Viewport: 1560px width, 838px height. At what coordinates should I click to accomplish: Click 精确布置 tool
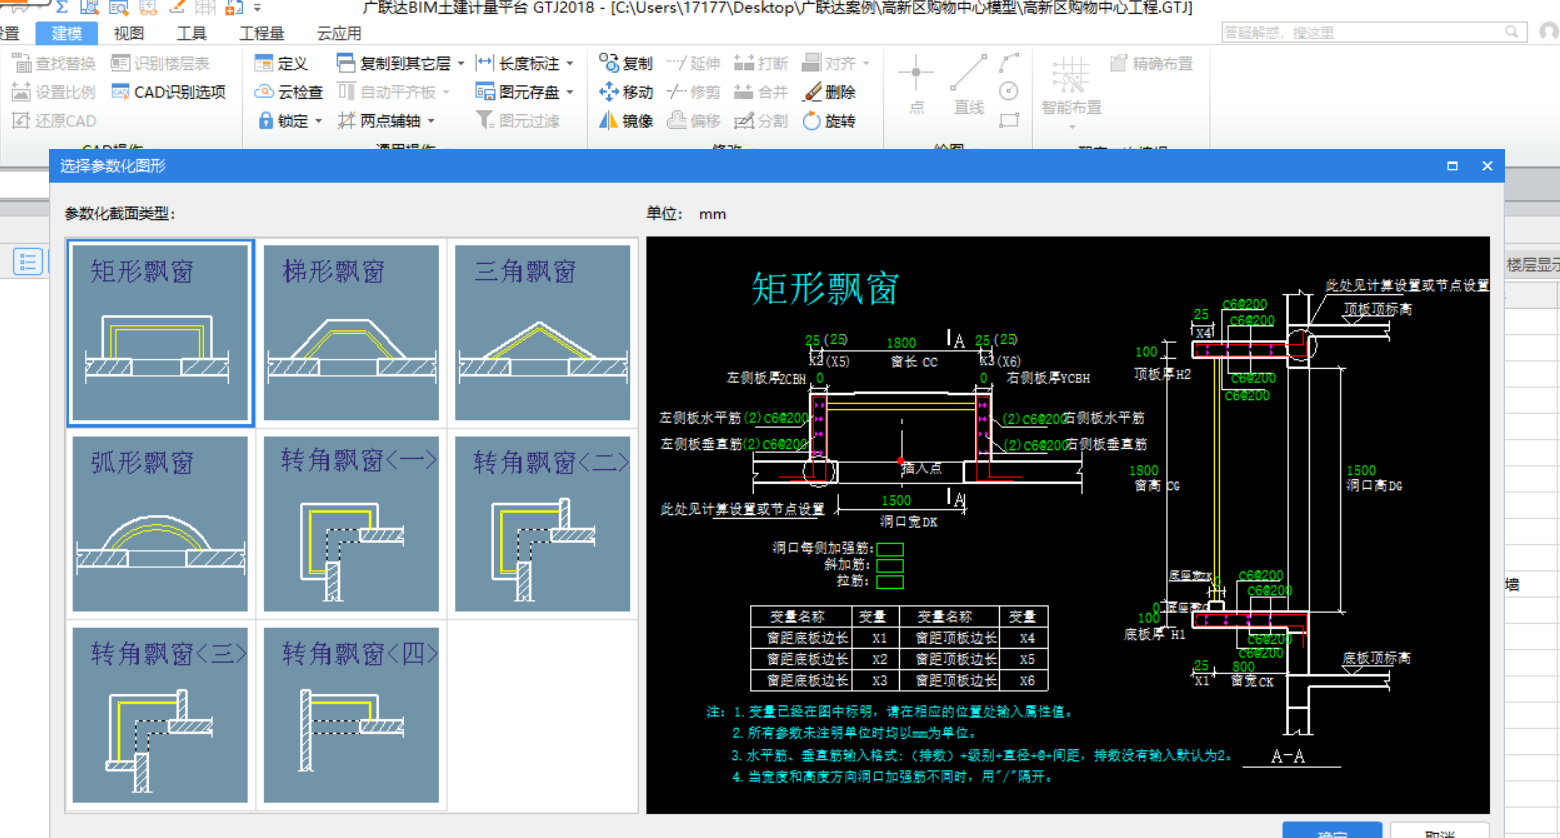[1151, 63]
